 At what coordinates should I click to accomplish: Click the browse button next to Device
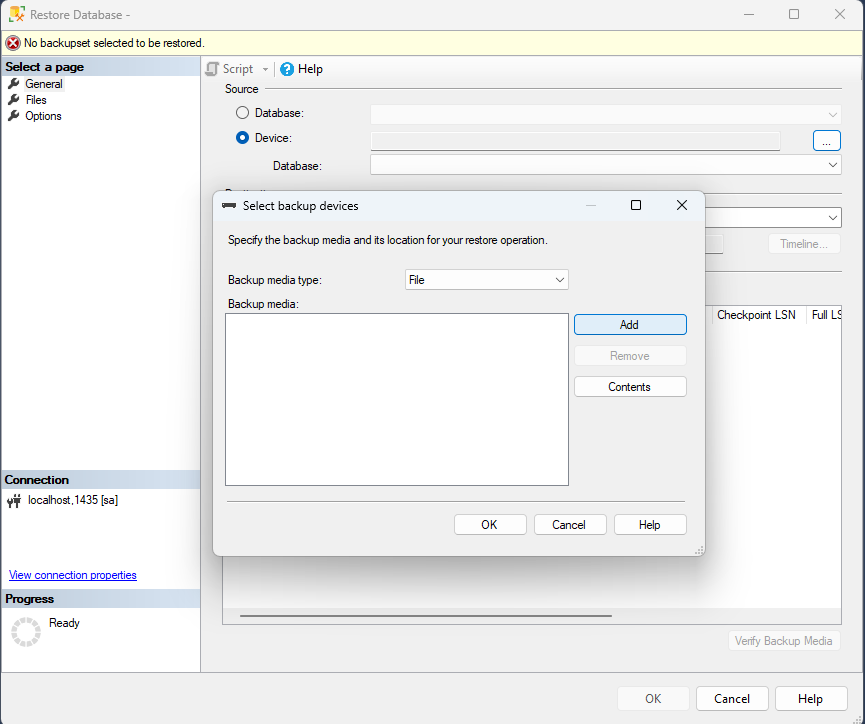click(826, 140)
